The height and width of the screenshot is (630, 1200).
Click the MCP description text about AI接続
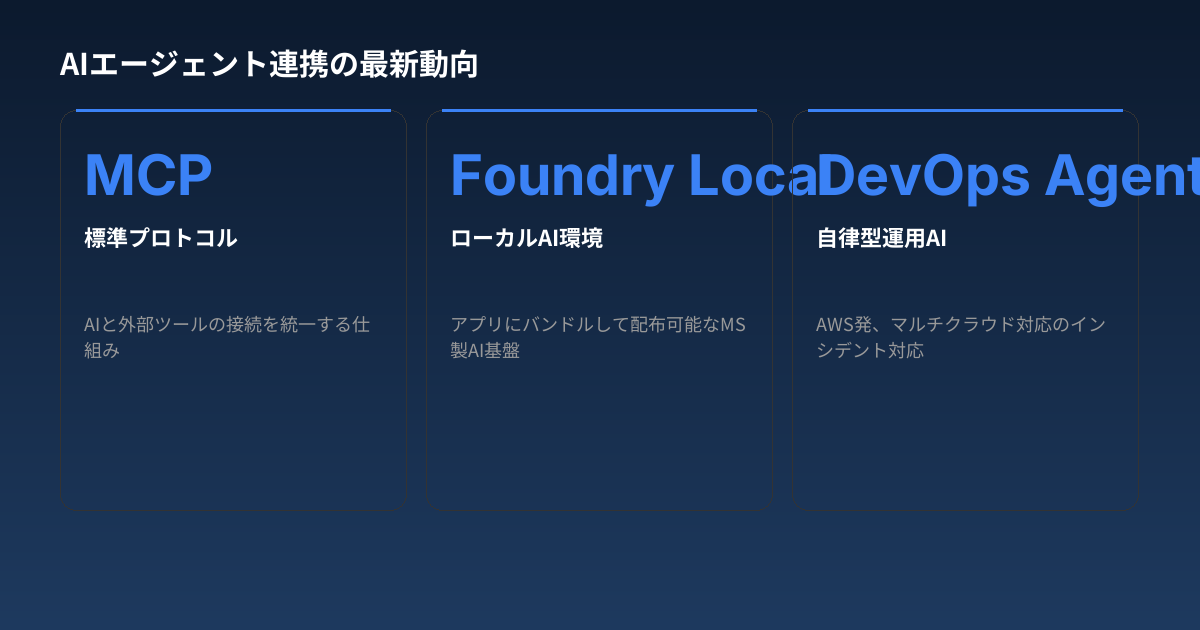[226, 337]
